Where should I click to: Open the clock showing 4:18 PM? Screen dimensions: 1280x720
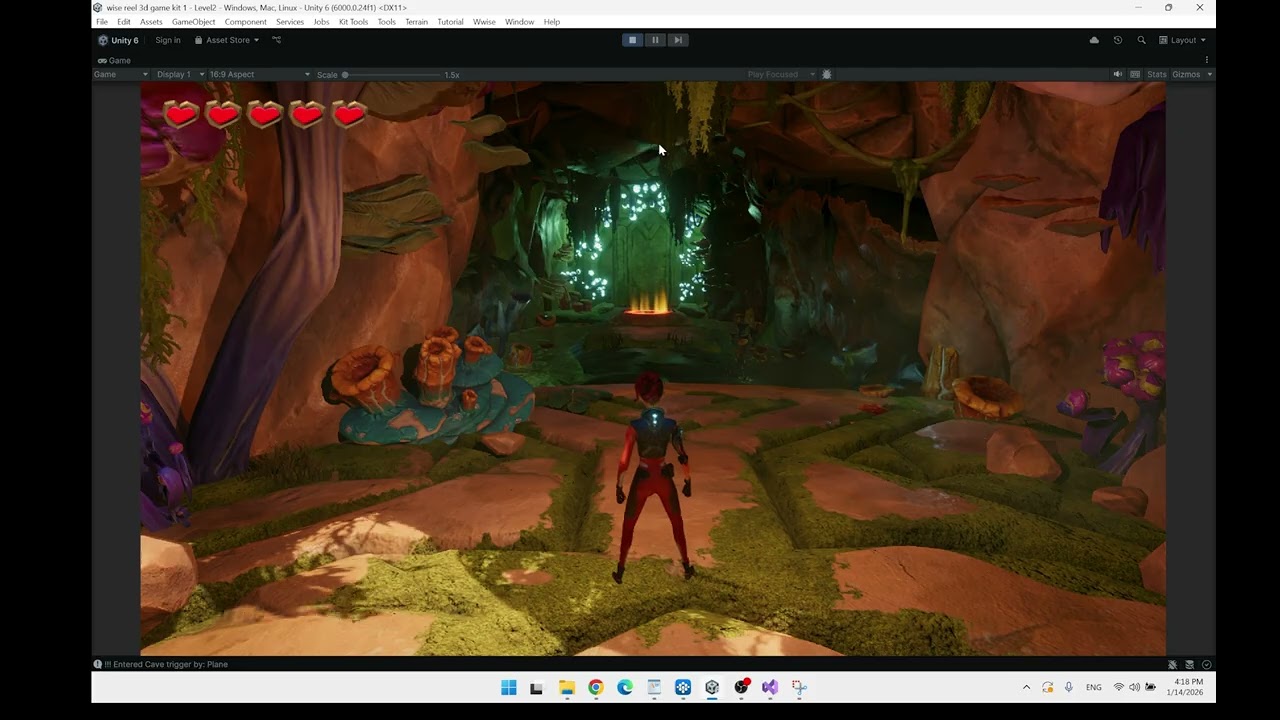[1185, 687]
